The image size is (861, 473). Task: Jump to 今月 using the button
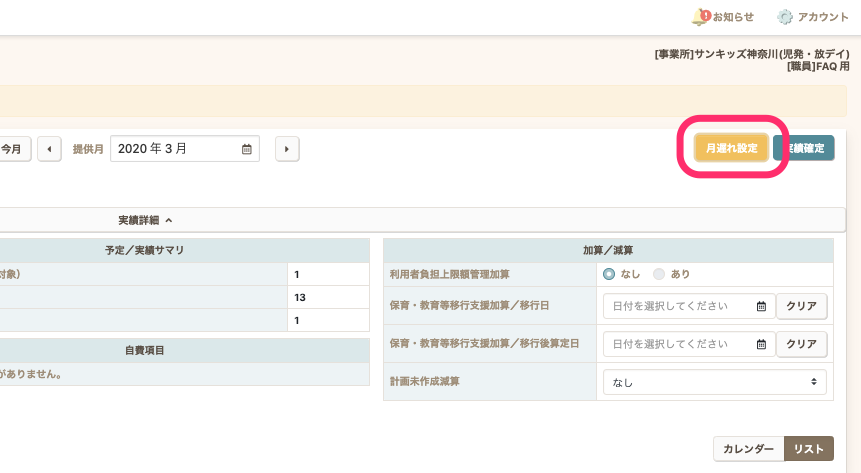click(13, 149)
